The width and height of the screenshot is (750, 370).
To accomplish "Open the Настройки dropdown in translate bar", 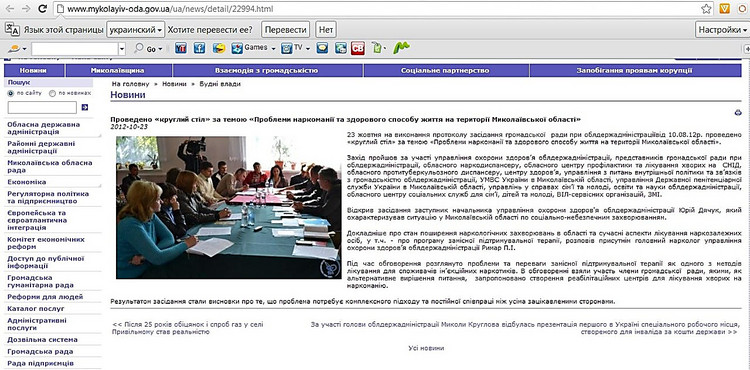I will pos(722,30).
